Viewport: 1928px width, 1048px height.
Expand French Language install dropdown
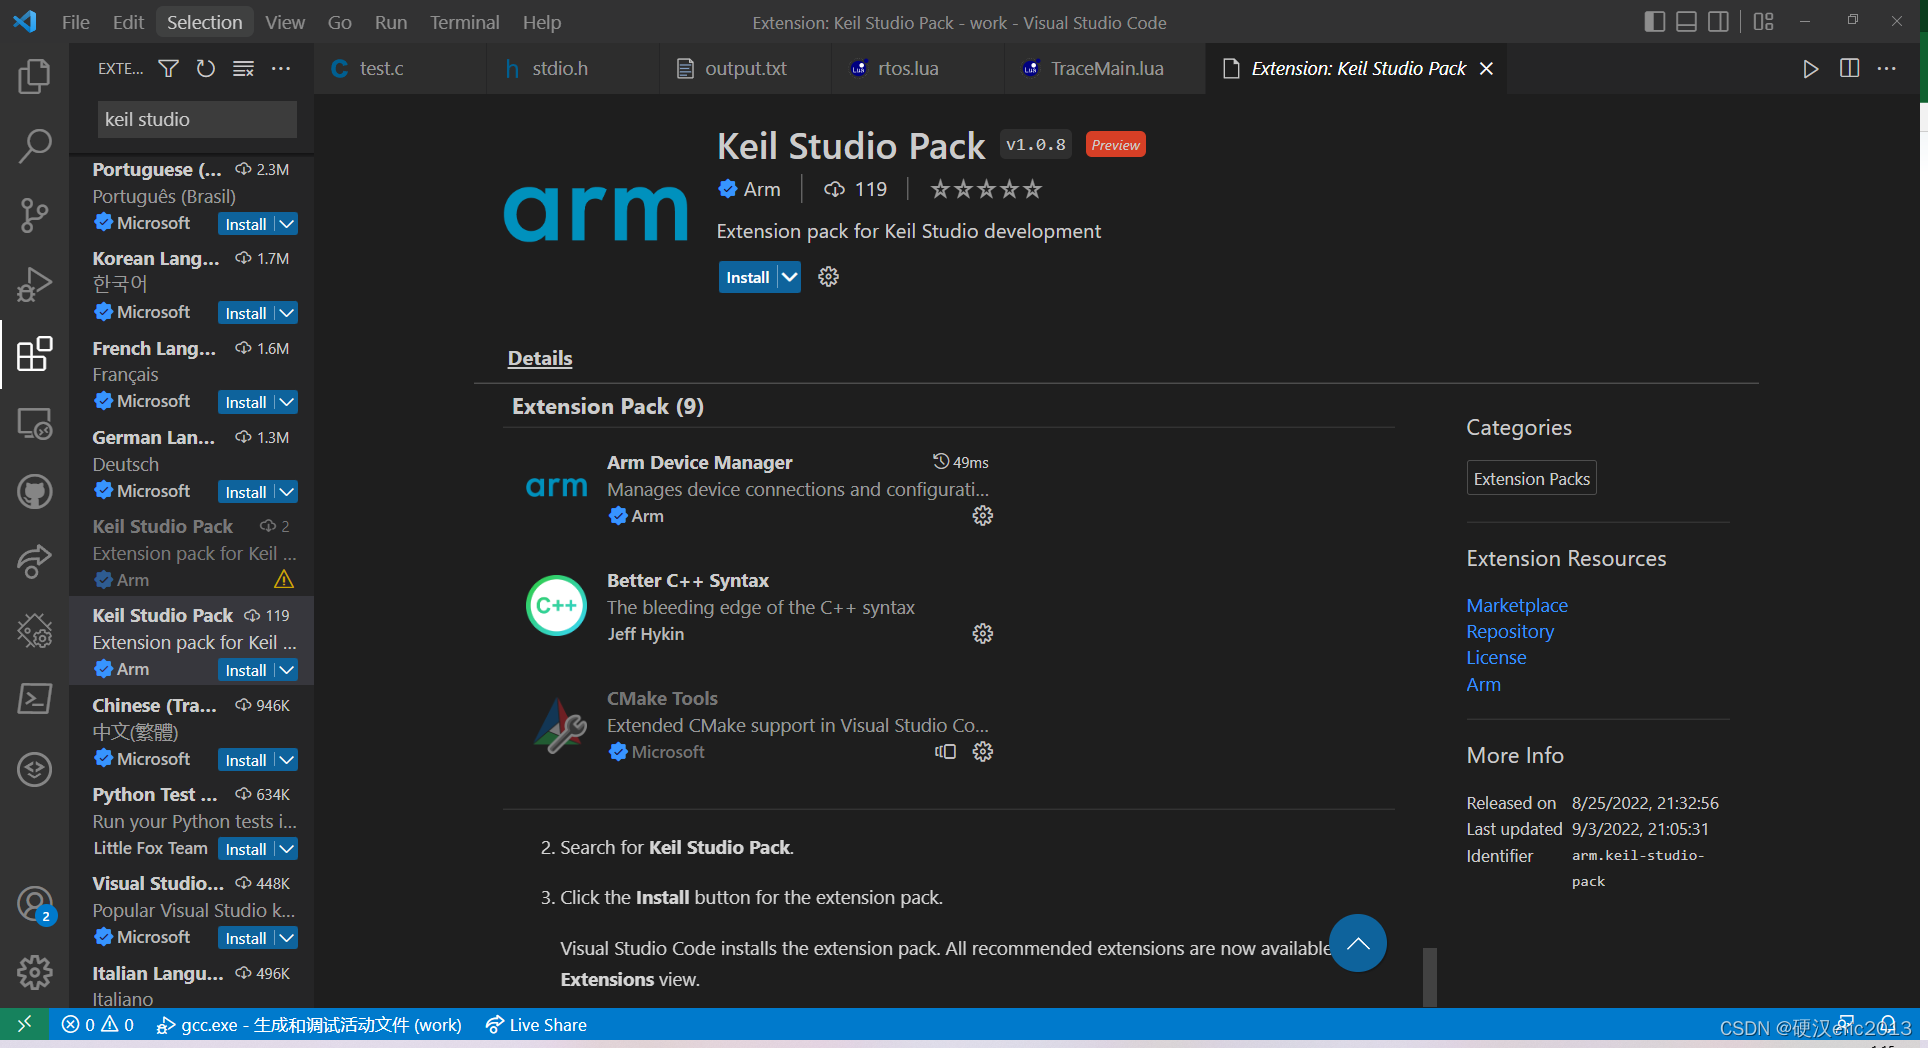click(x=287, y=402)
